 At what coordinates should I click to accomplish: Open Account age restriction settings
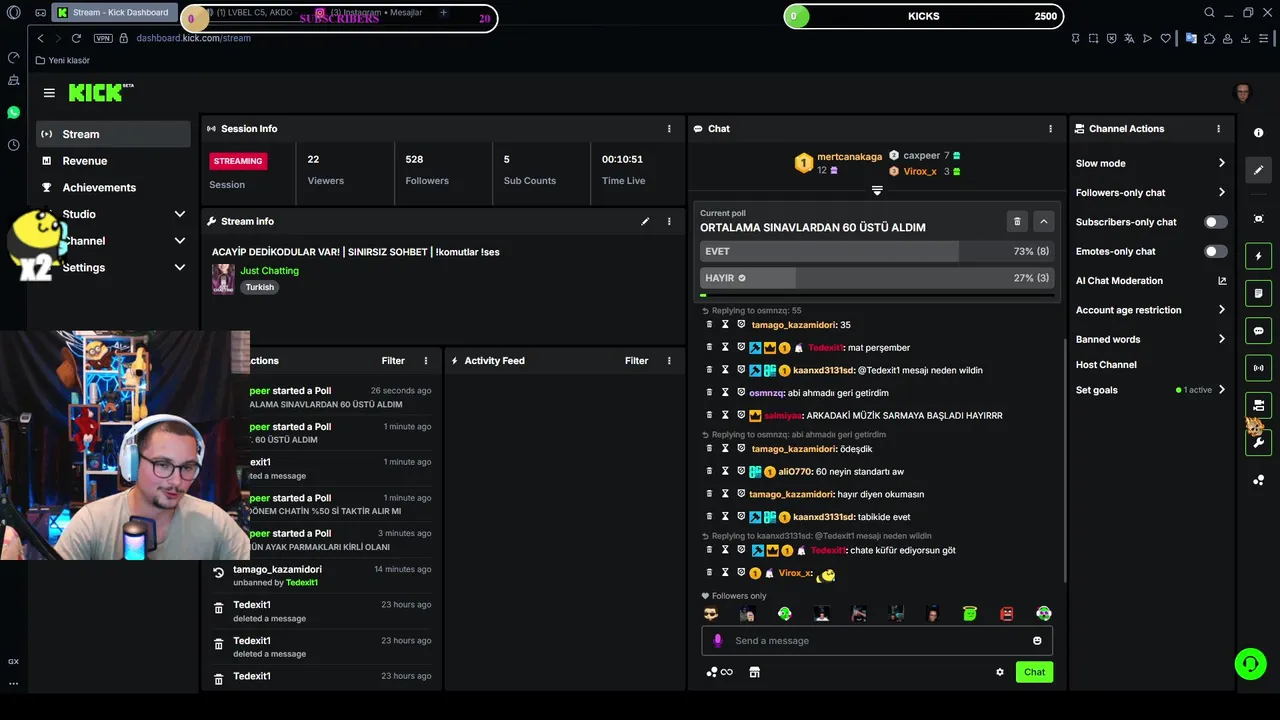pyautogui.click(x=1150, y=310)
